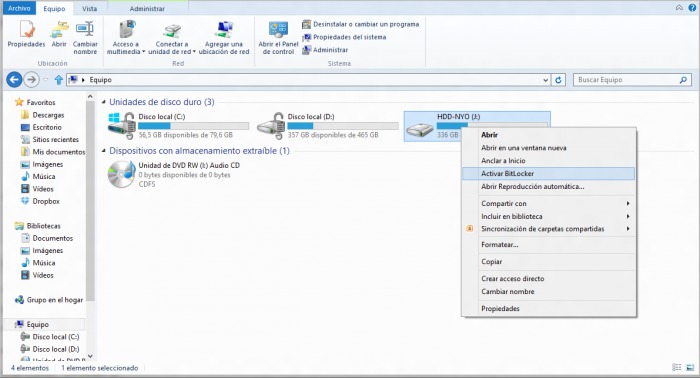Expand the address bar history dropdown
Viewport: 700px width, 378px height.
[545, 80]
